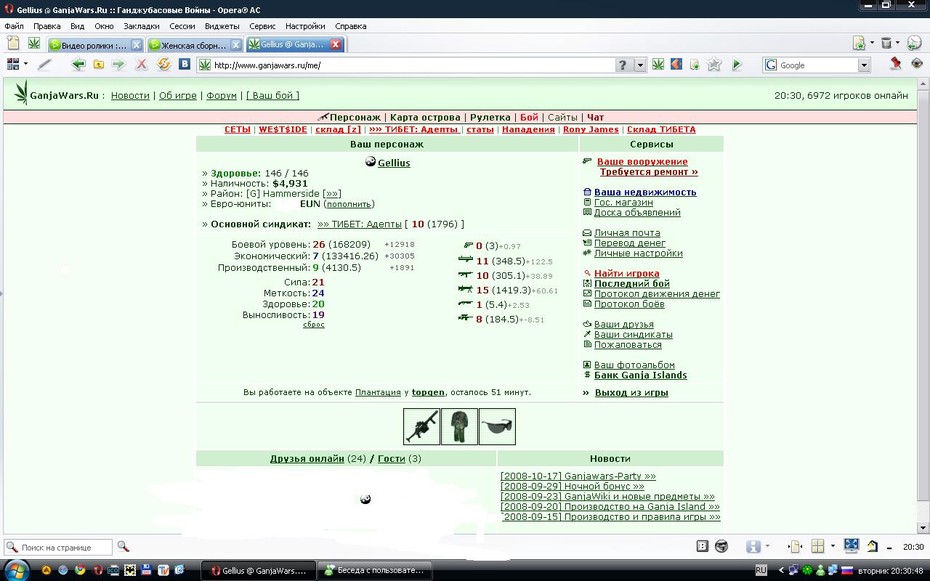Click the blue-orange fish toolbar icon
Screen dimensions: 930x581
pos(676,64)
